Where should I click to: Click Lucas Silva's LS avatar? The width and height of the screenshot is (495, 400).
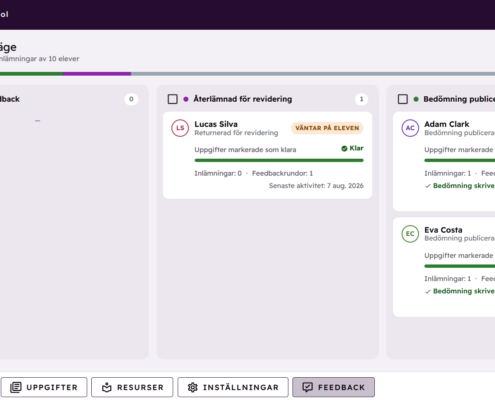(180, 128)
